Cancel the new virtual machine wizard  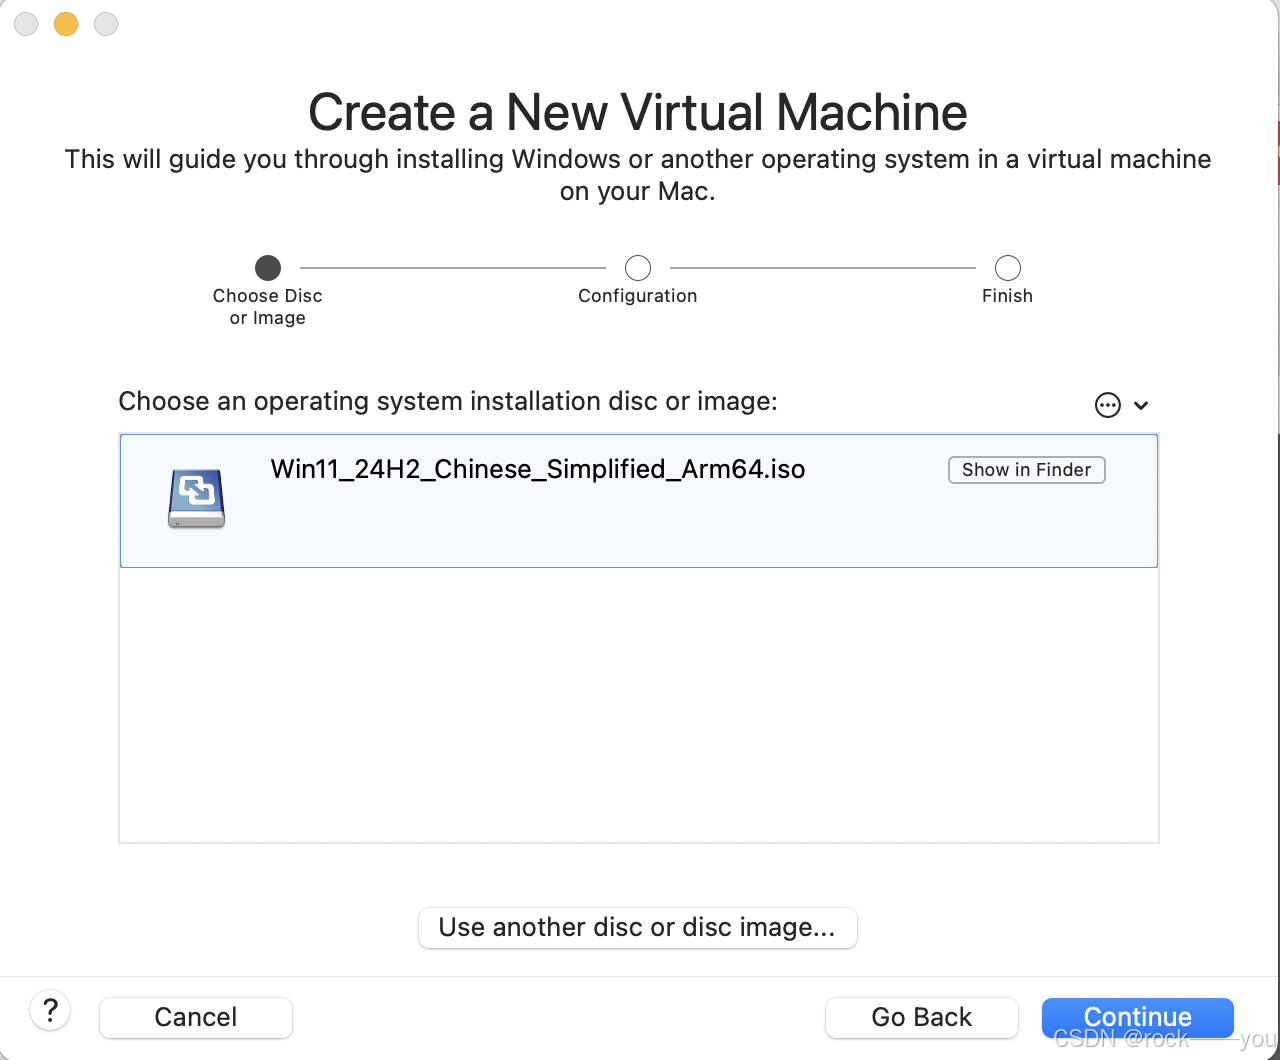coord(196,1017)
